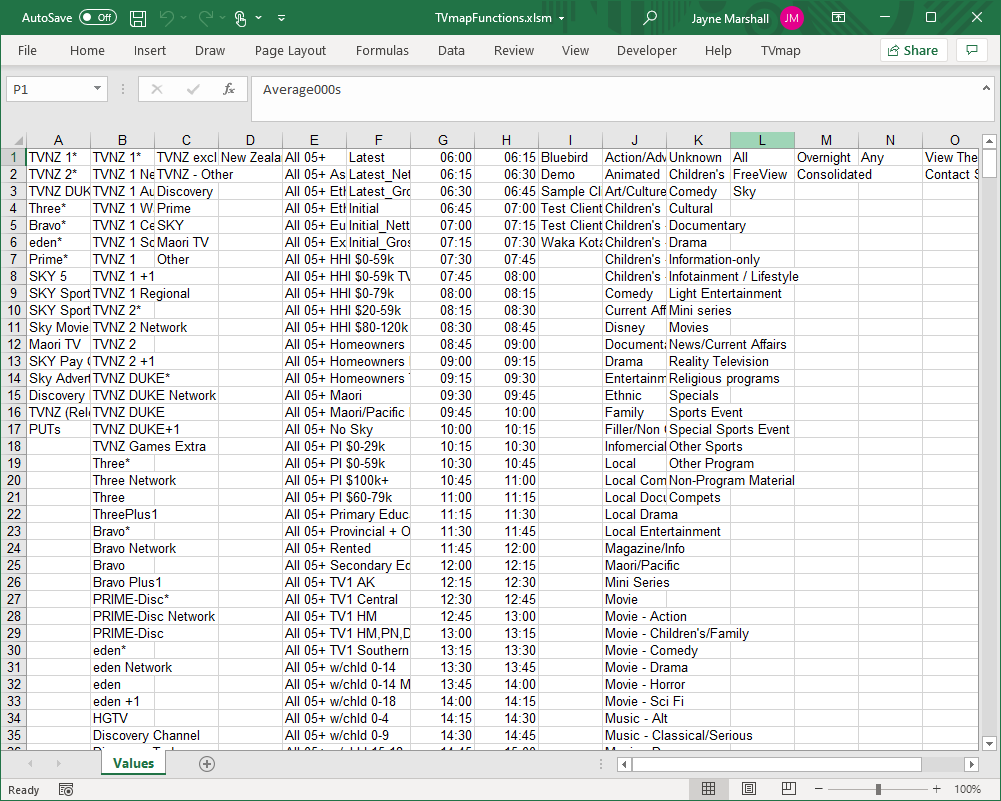Switch to Page Layout view icon
This screenshot has width=1001, height=801.
point(749,789)
